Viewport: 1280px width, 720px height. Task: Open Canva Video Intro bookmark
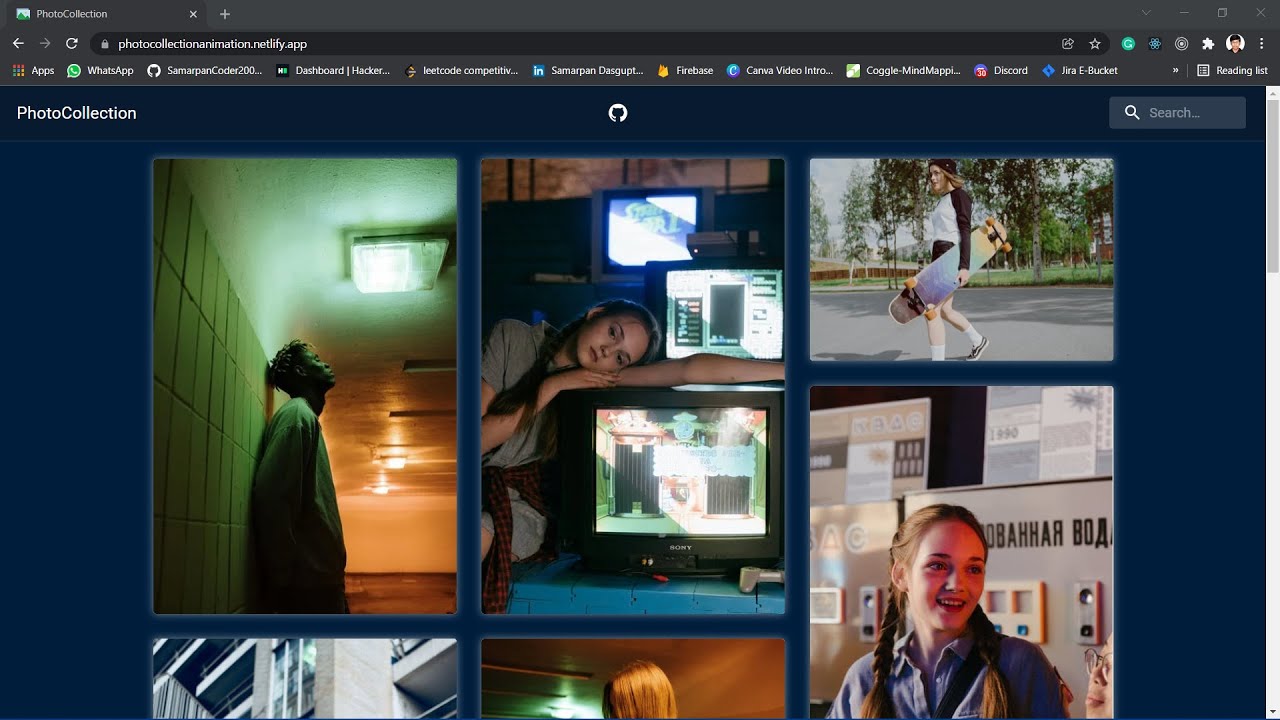click(780, 71)
